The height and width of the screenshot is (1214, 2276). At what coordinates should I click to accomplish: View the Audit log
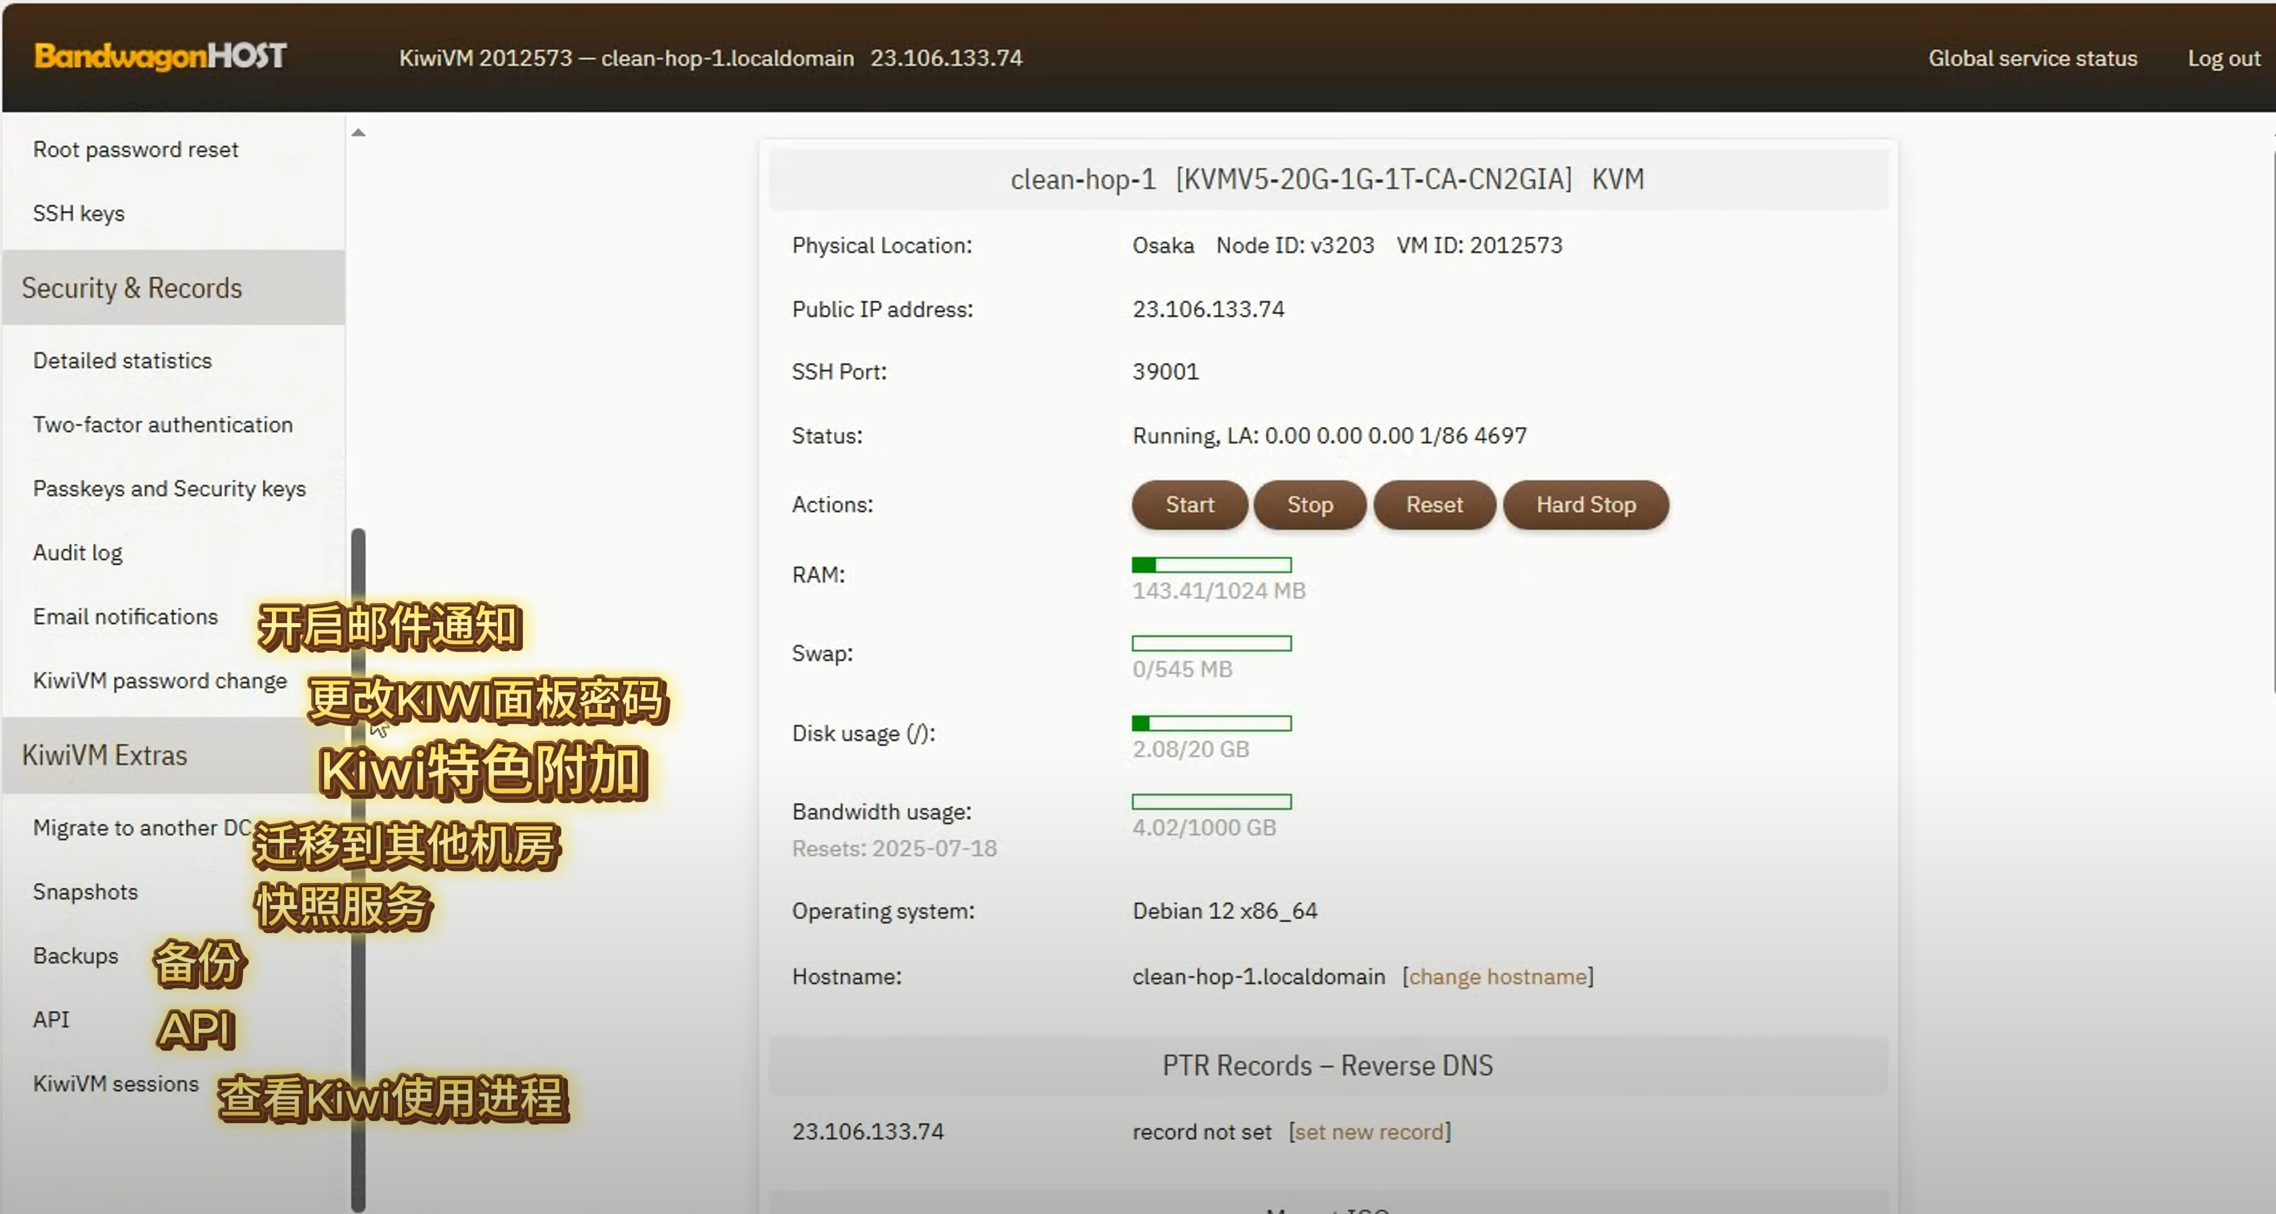tap(77, 552)
